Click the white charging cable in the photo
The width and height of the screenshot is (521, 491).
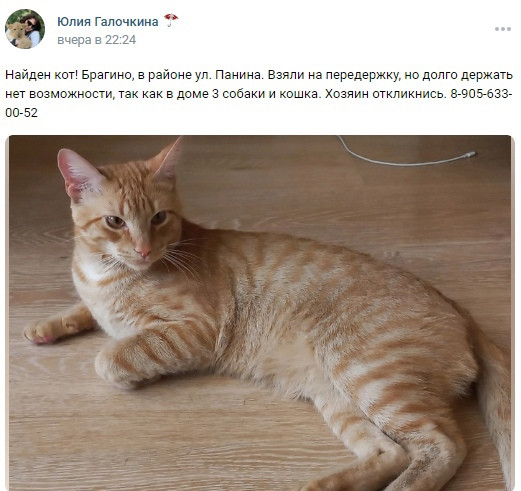coord(405,155)
